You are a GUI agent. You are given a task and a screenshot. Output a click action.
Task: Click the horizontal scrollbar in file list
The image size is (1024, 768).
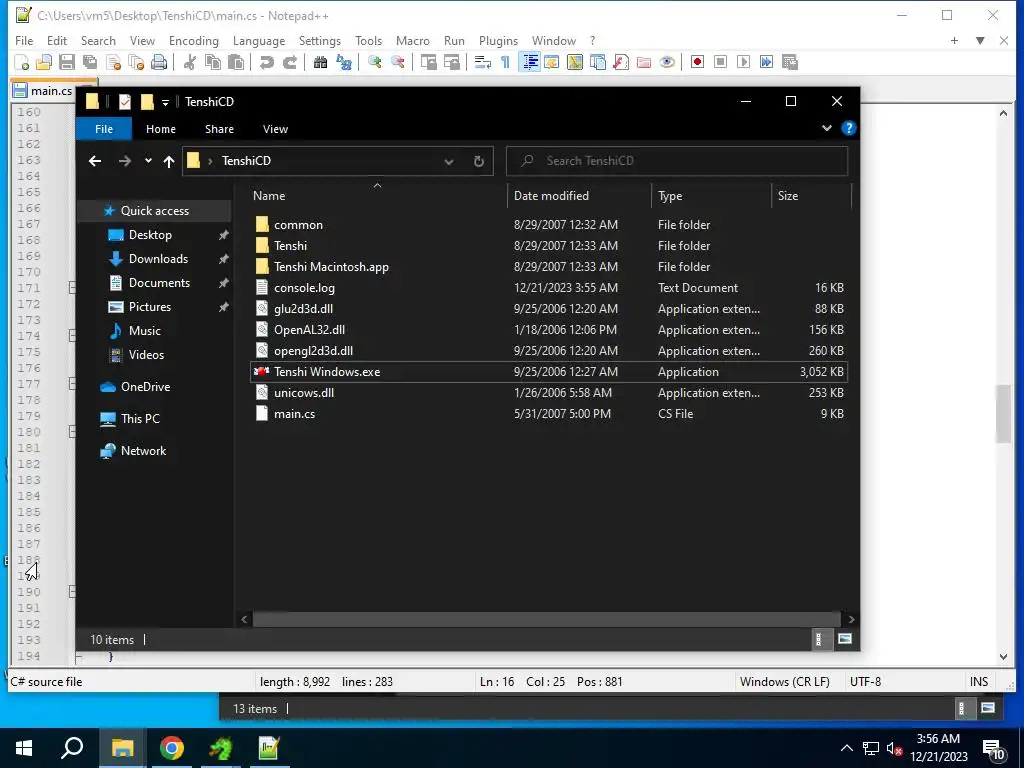[x=547, y=619]
